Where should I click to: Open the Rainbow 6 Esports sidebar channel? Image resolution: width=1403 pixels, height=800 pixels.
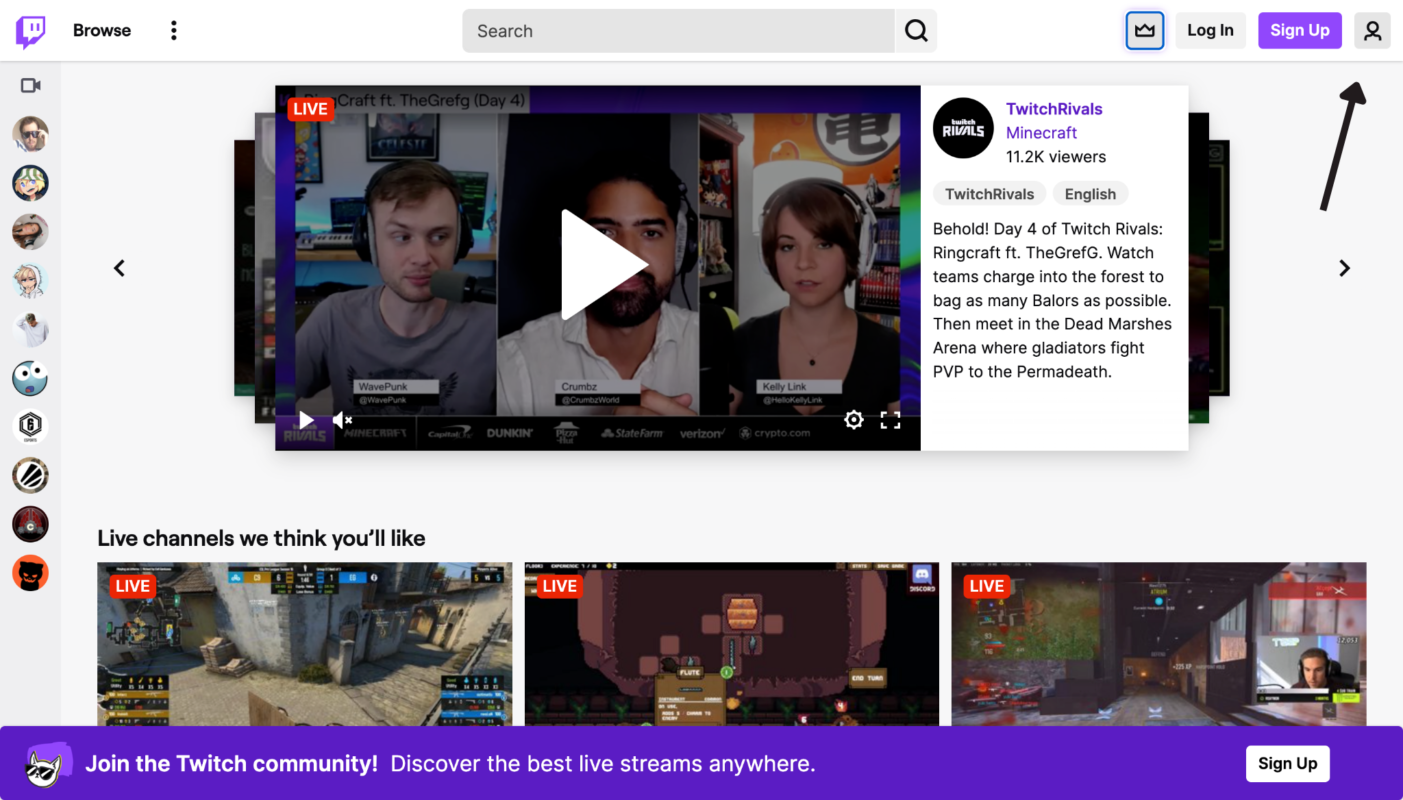click(x=30, y=427)
